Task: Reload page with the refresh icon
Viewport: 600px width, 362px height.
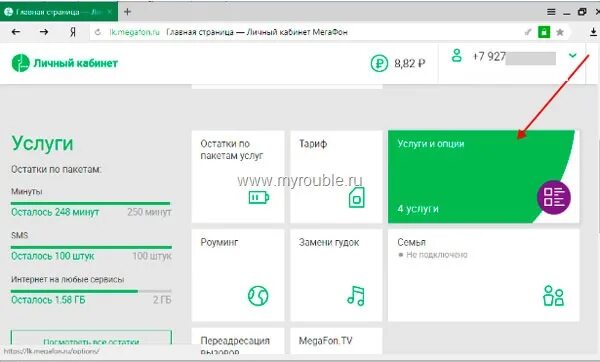Action: tap(98, 33)
